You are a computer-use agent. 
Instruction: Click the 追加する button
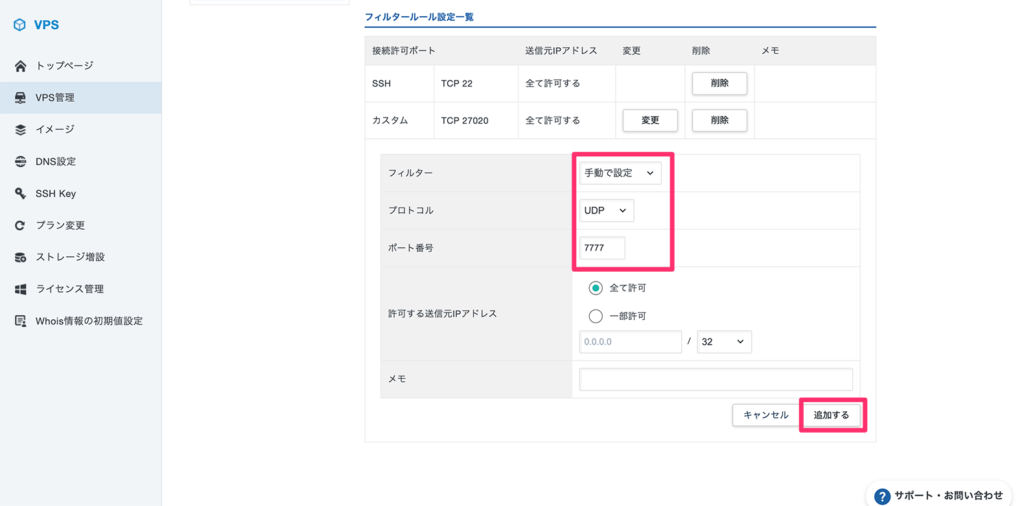[832, 415]
